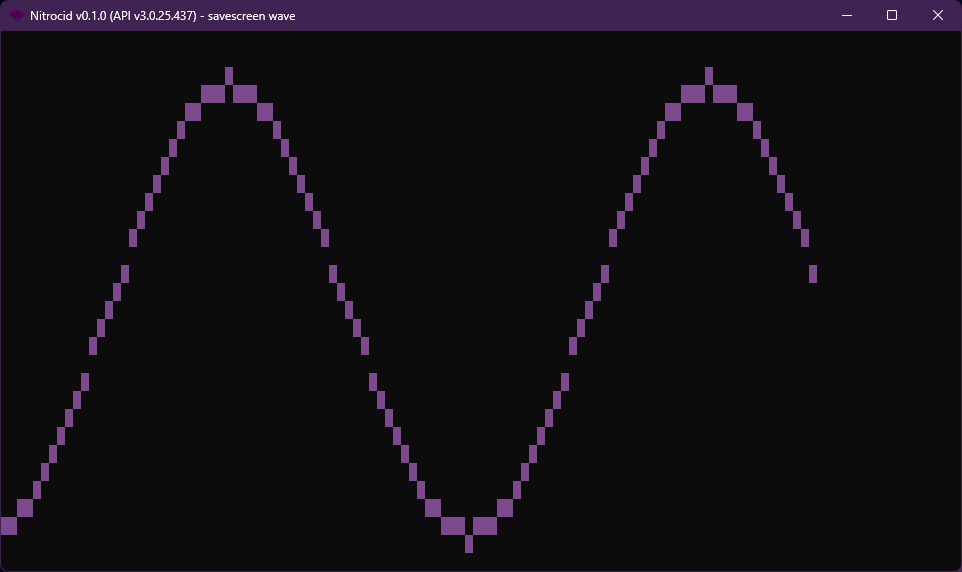This screenshot has width=962, height=572.
Task: Click the wide block right of the first crest tip
Action: [245, 94]
